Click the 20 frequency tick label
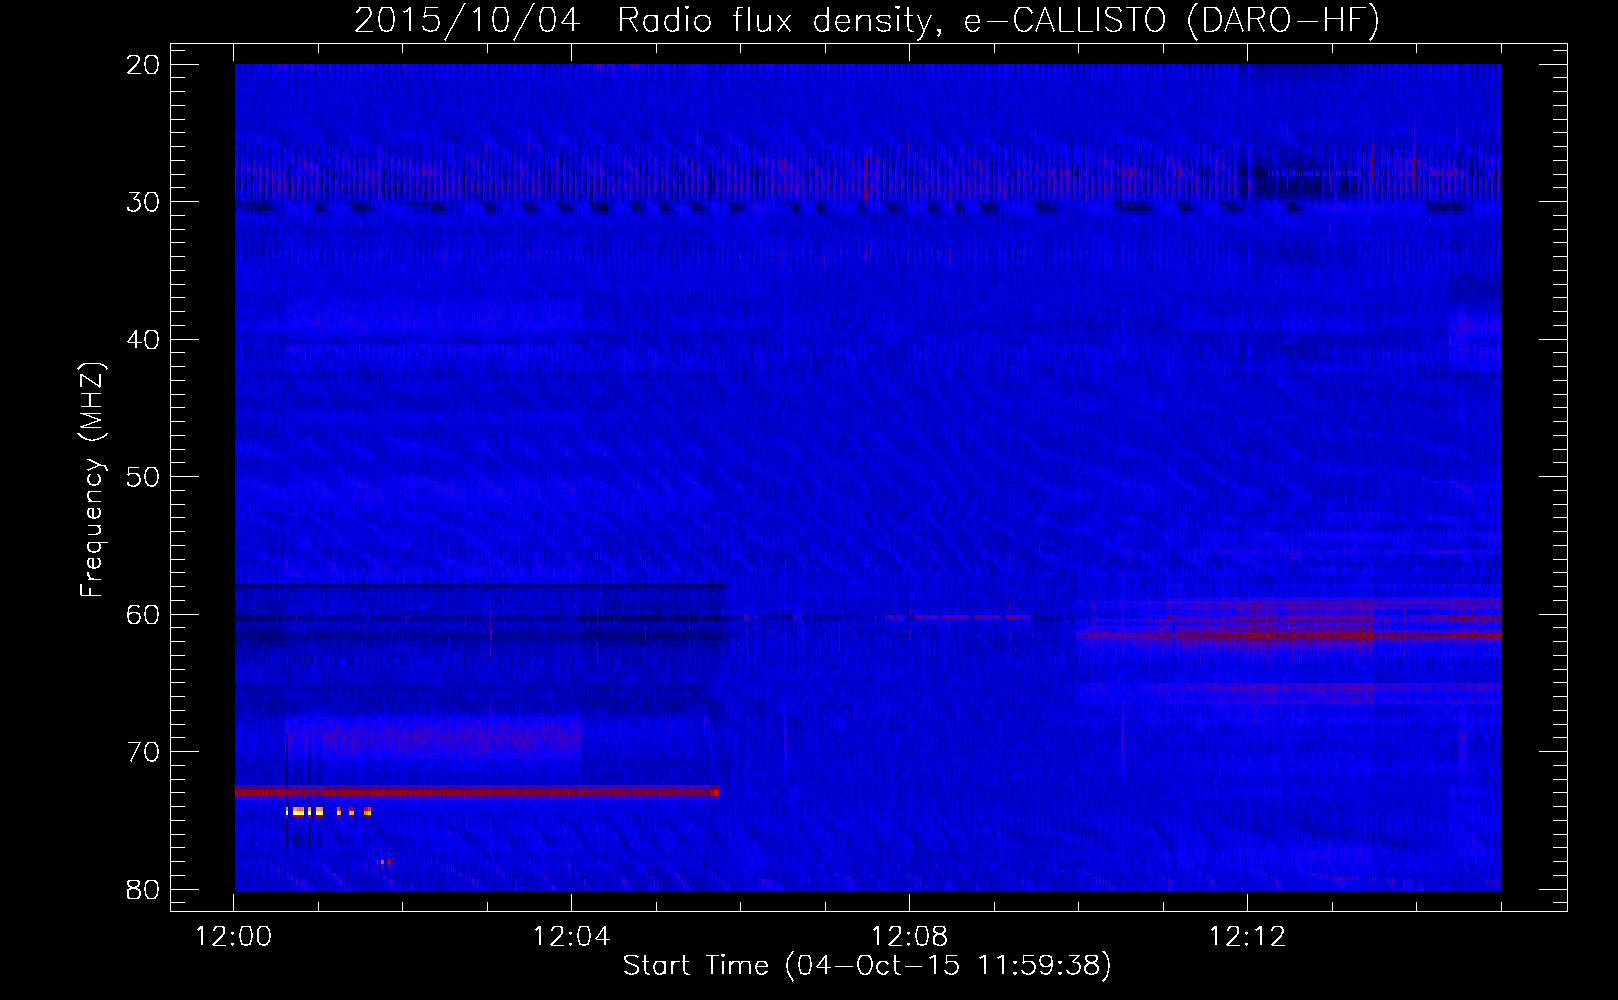 (143, 65)
